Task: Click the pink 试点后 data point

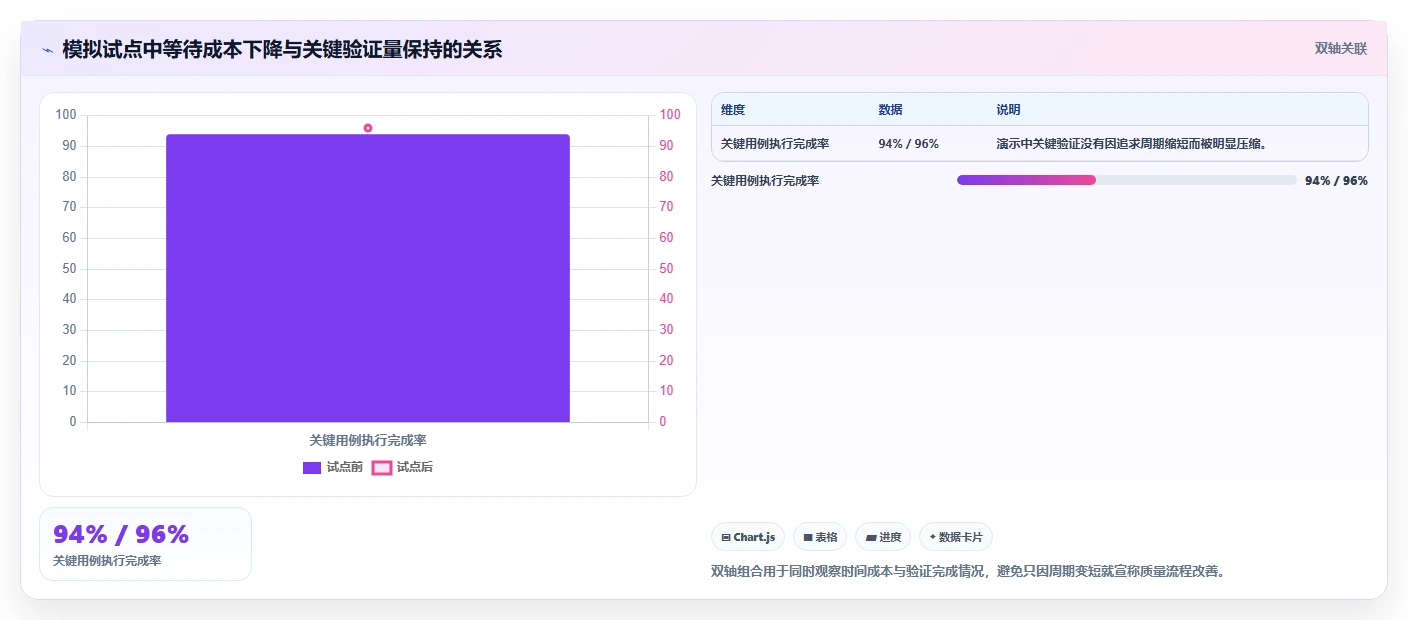Action: coord(368,128)
